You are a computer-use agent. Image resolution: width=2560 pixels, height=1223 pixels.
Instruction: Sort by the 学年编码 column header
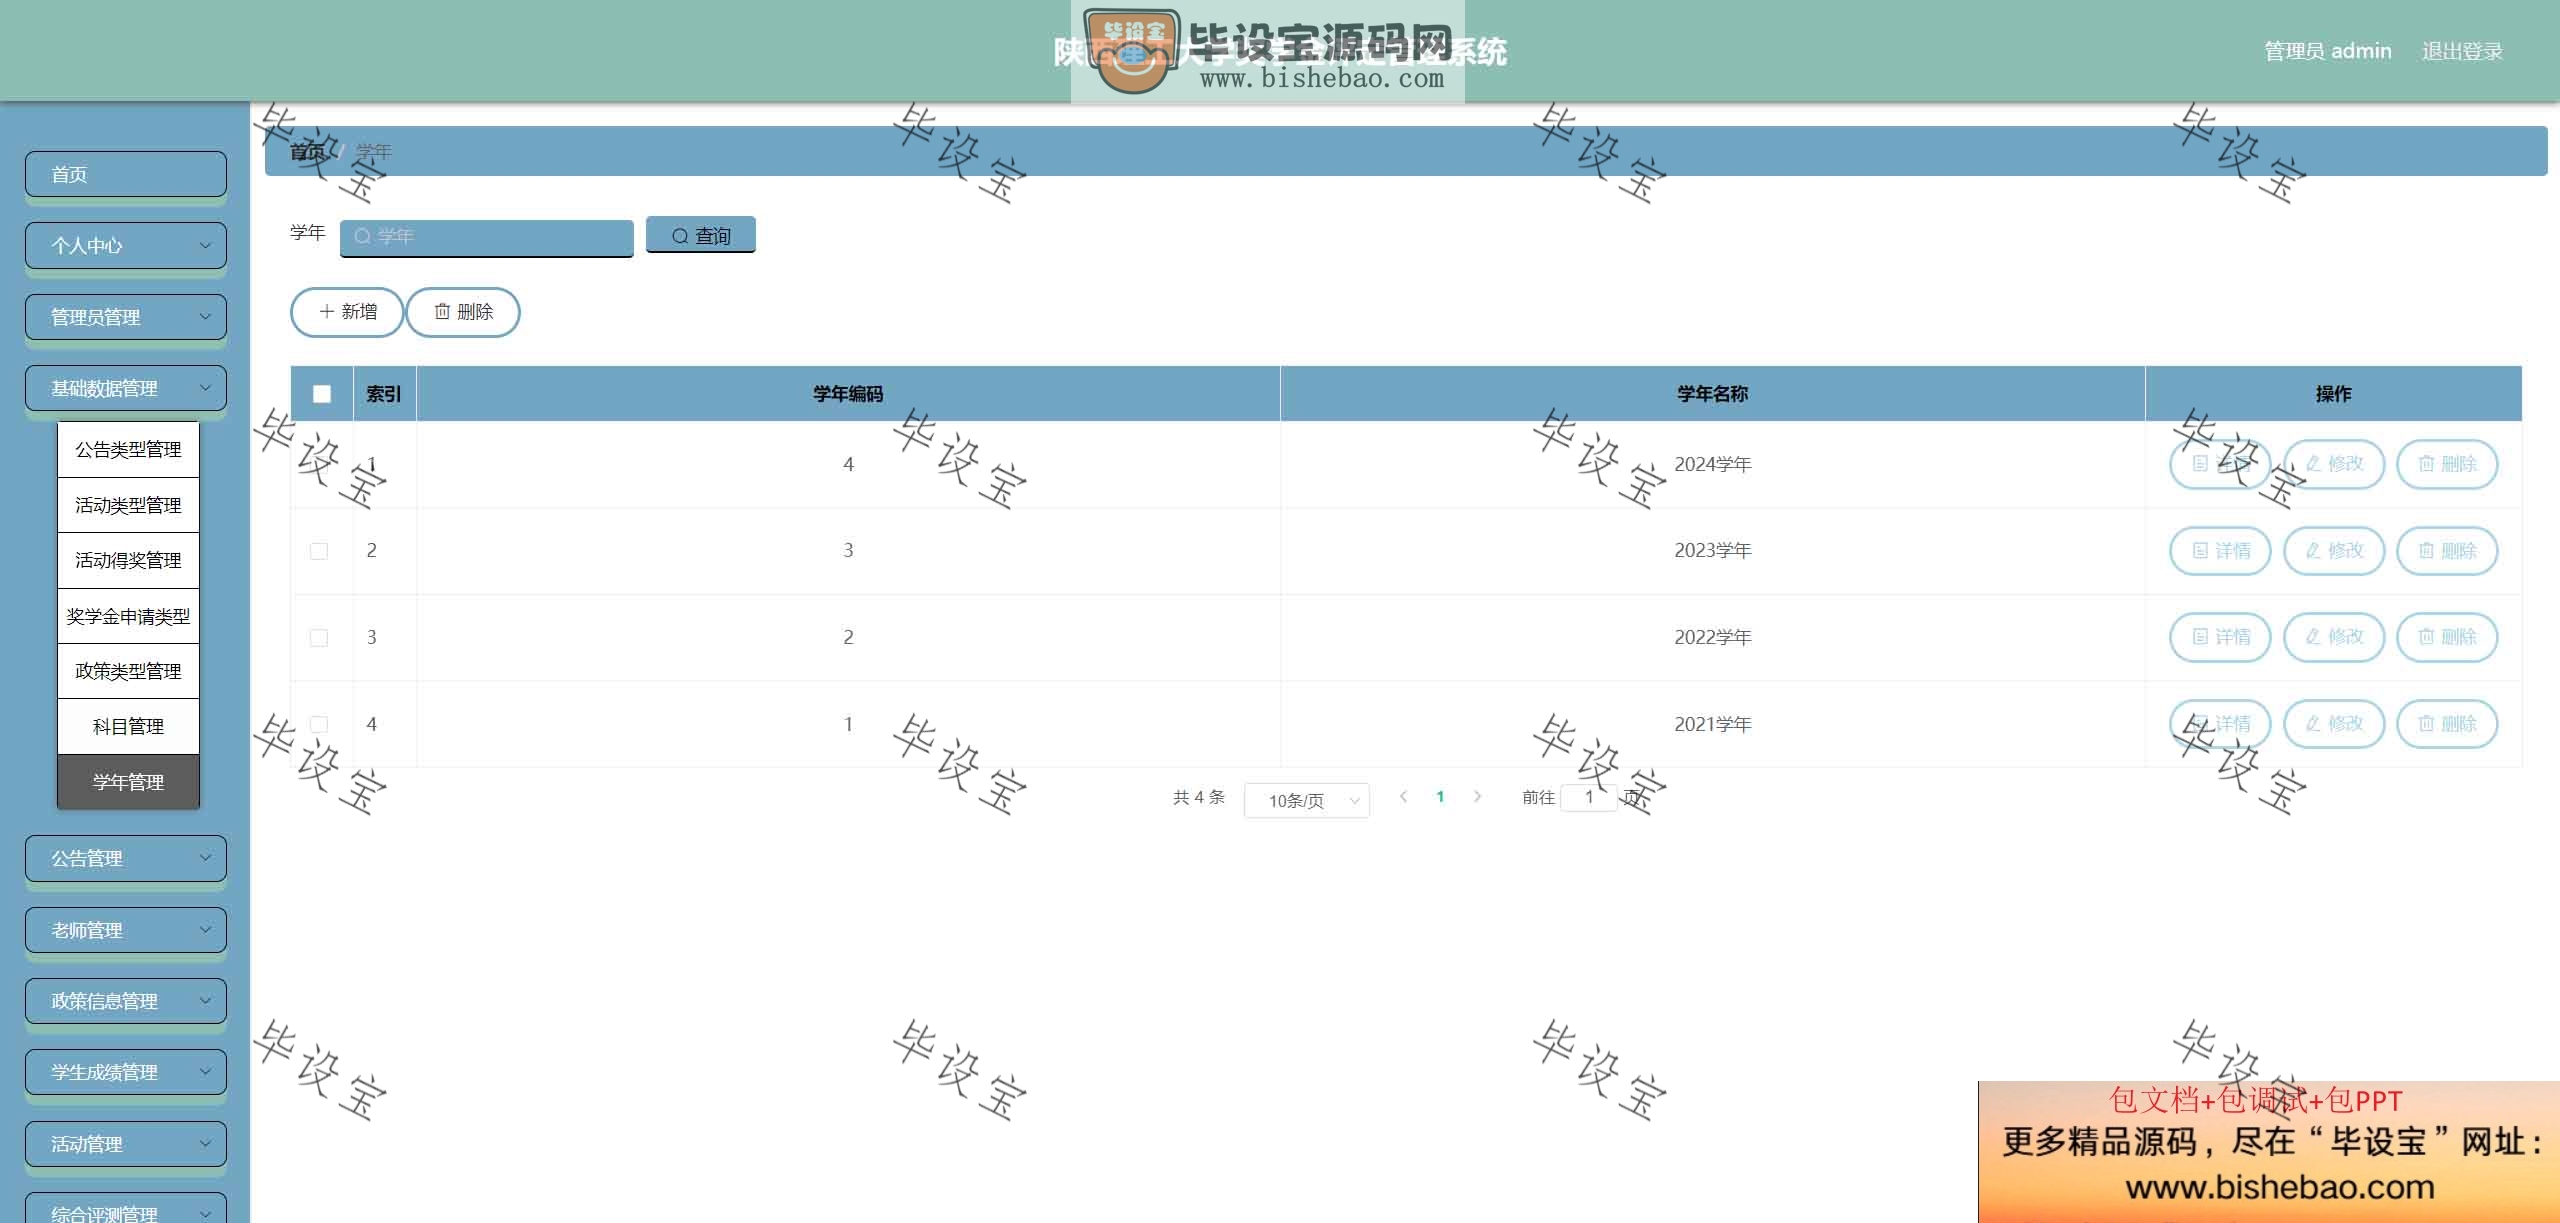point(848,394)
